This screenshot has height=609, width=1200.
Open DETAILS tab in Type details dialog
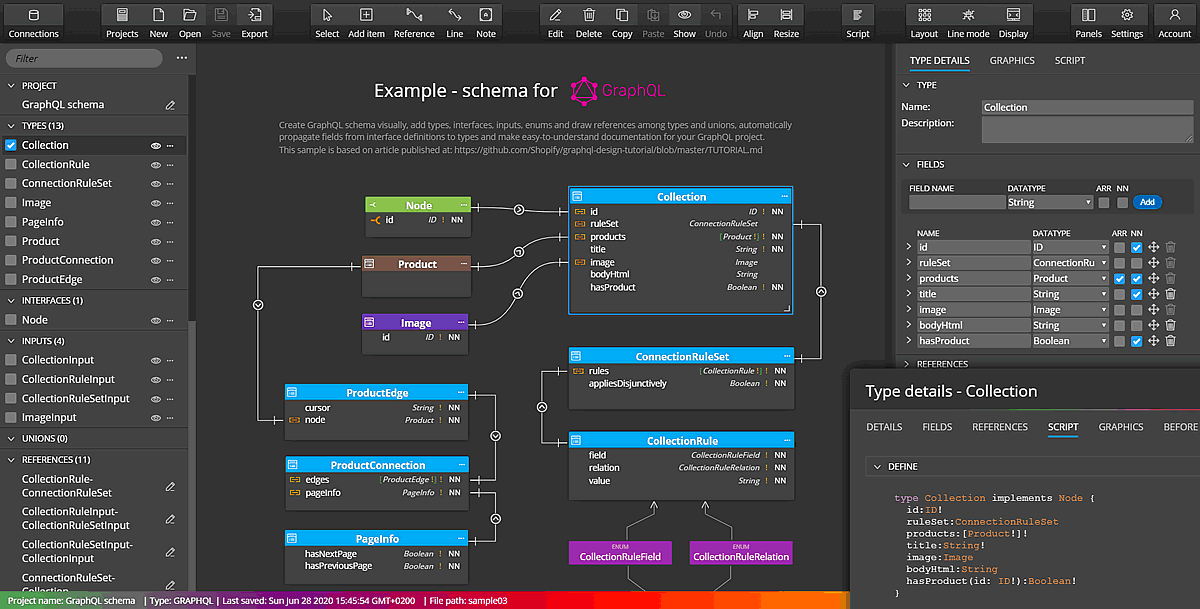click(x=884, y=427)
